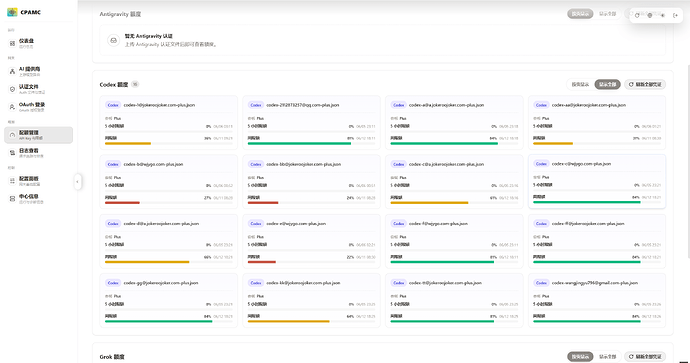
Task: Open the 认证文件 shield sidebar icon
Action: [12, 89]
